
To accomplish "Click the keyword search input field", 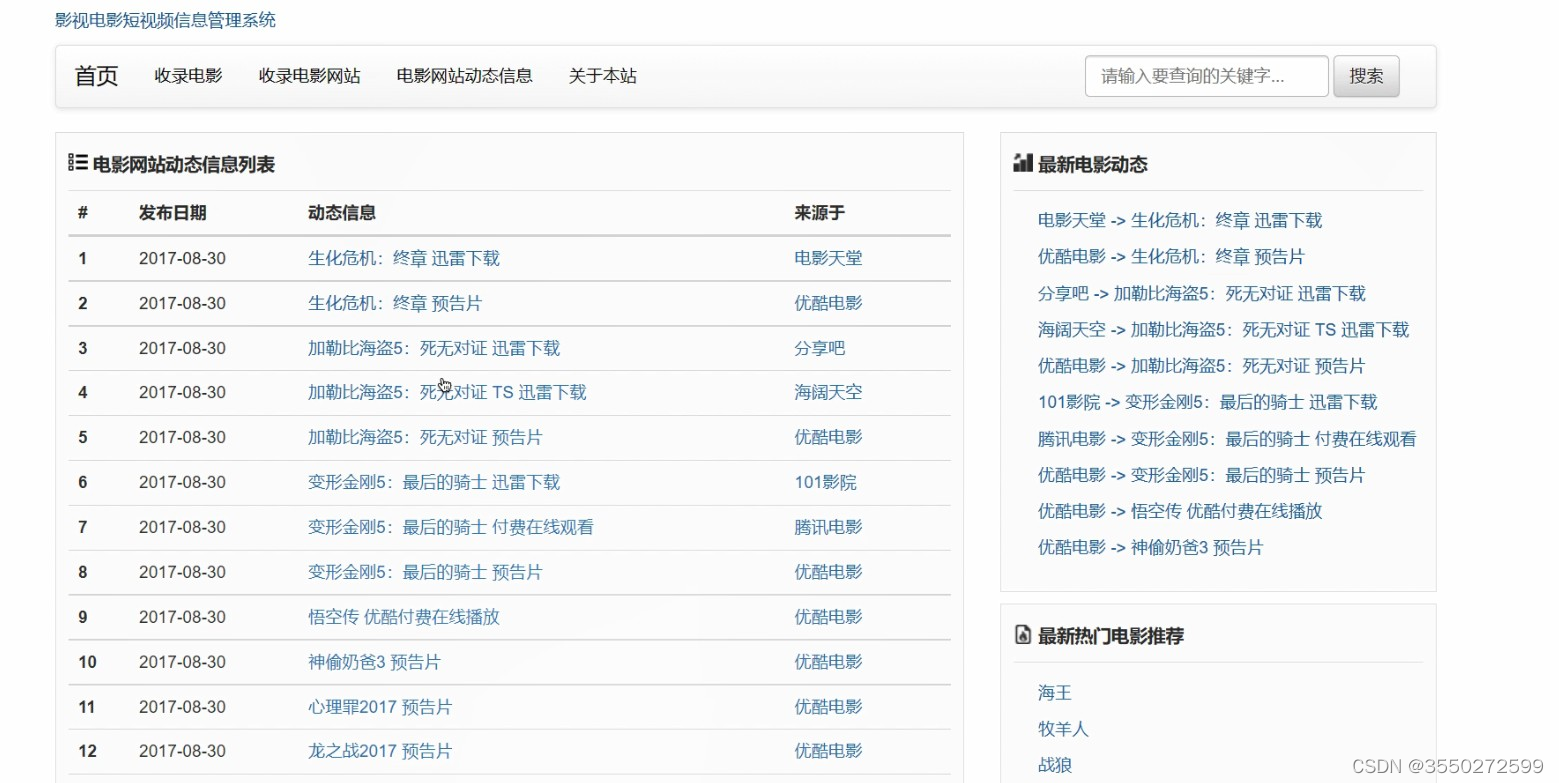I will 1205,75.
